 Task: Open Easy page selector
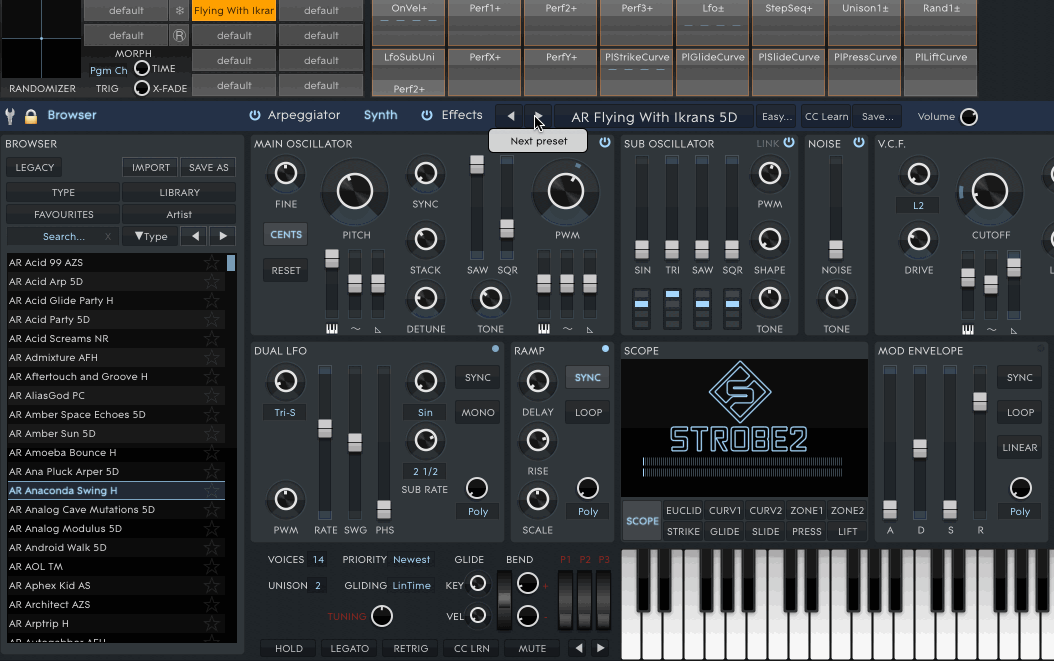tap(777, 117)
